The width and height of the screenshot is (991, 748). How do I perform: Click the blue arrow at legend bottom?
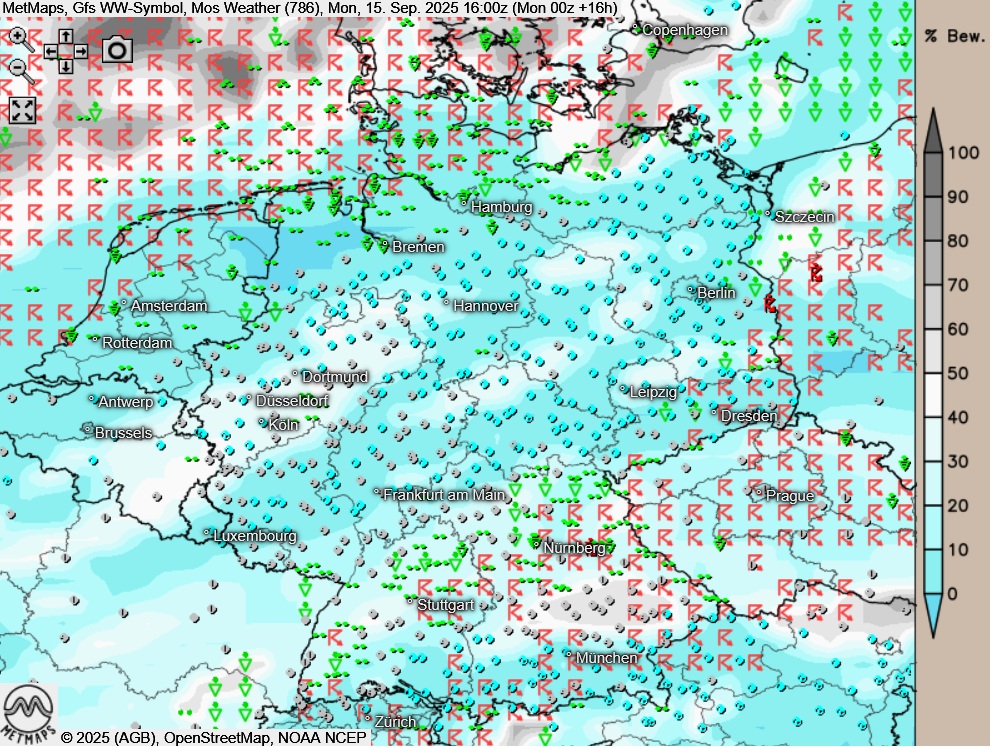(932, 615)
